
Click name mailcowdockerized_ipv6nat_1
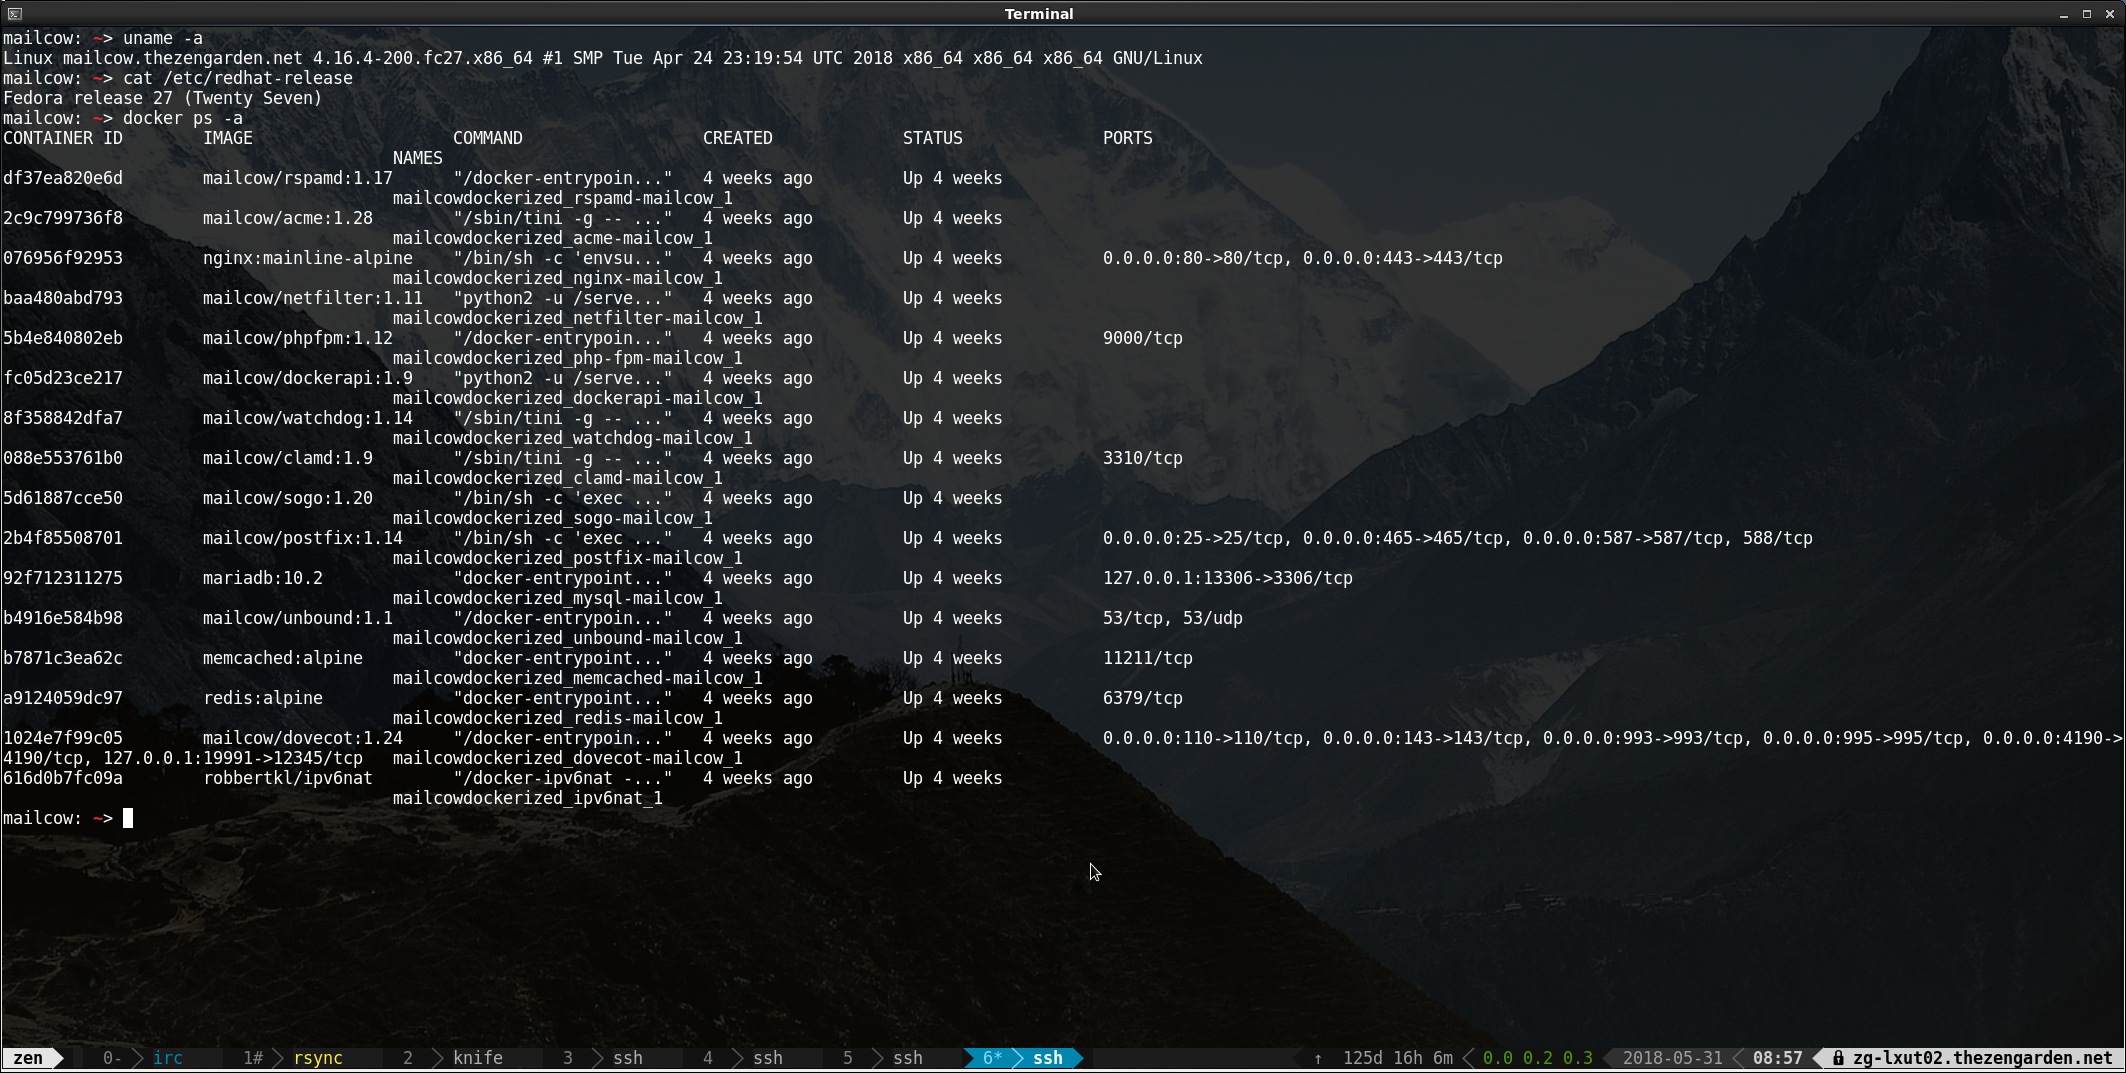click(x=528, y=798)
